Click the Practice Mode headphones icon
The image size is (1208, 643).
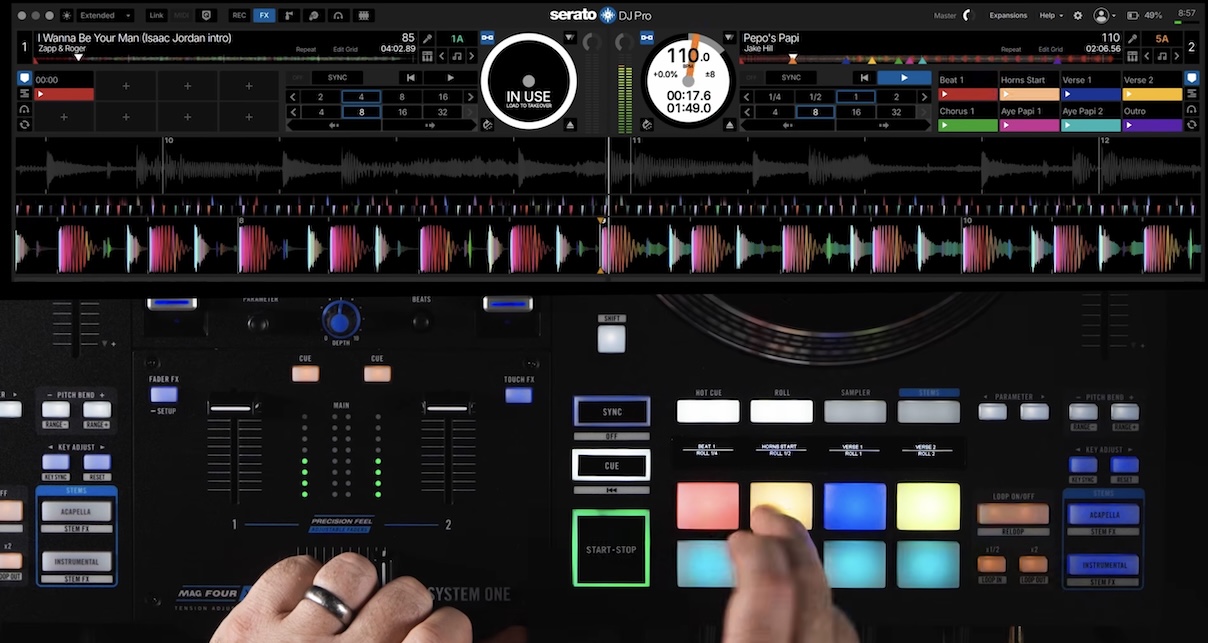[x=338, y=15]
